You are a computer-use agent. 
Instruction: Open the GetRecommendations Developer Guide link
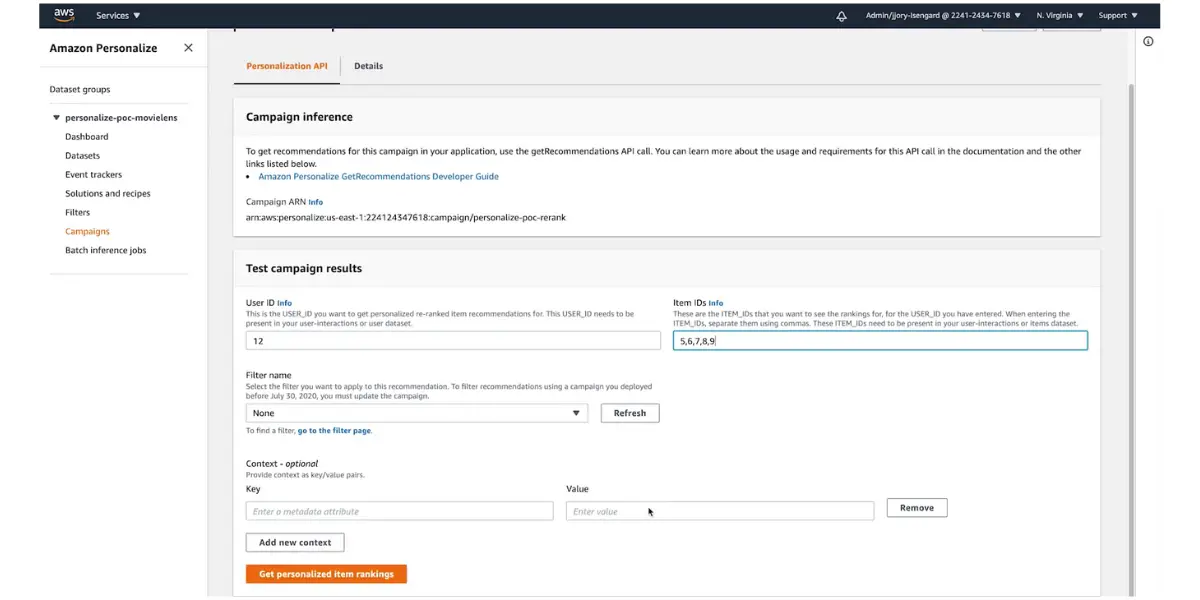click(378, 176)
